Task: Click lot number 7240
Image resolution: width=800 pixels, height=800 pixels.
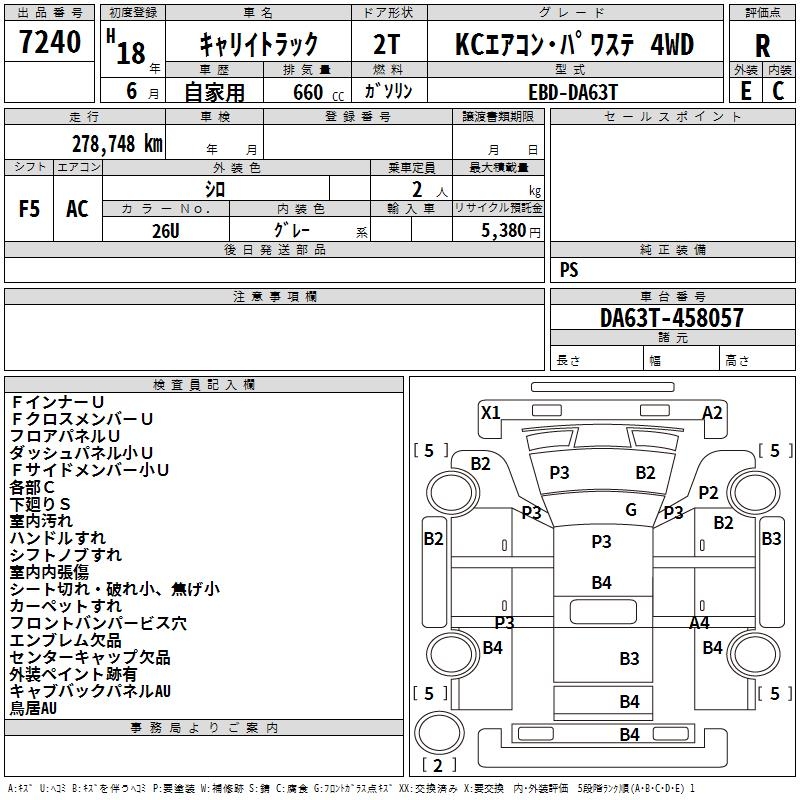Action: [50, 42]
